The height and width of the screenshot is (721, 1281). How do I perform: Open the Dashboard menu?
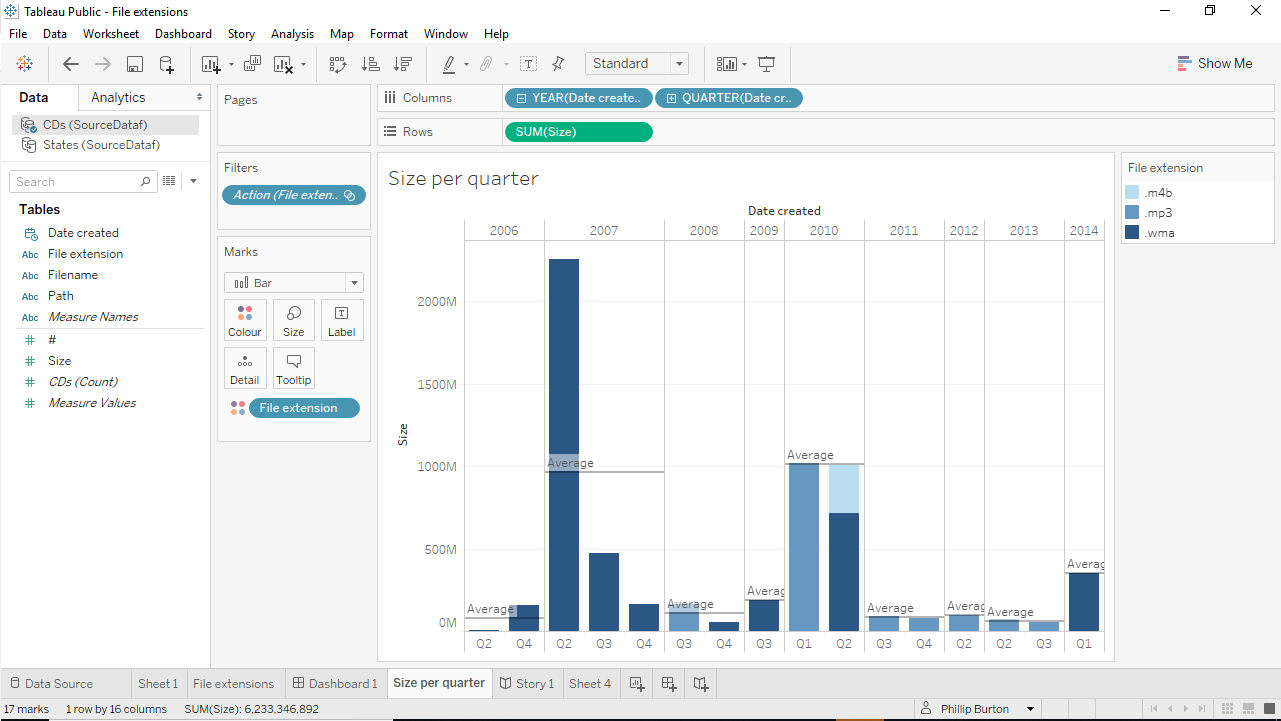[x=183, y=34]
